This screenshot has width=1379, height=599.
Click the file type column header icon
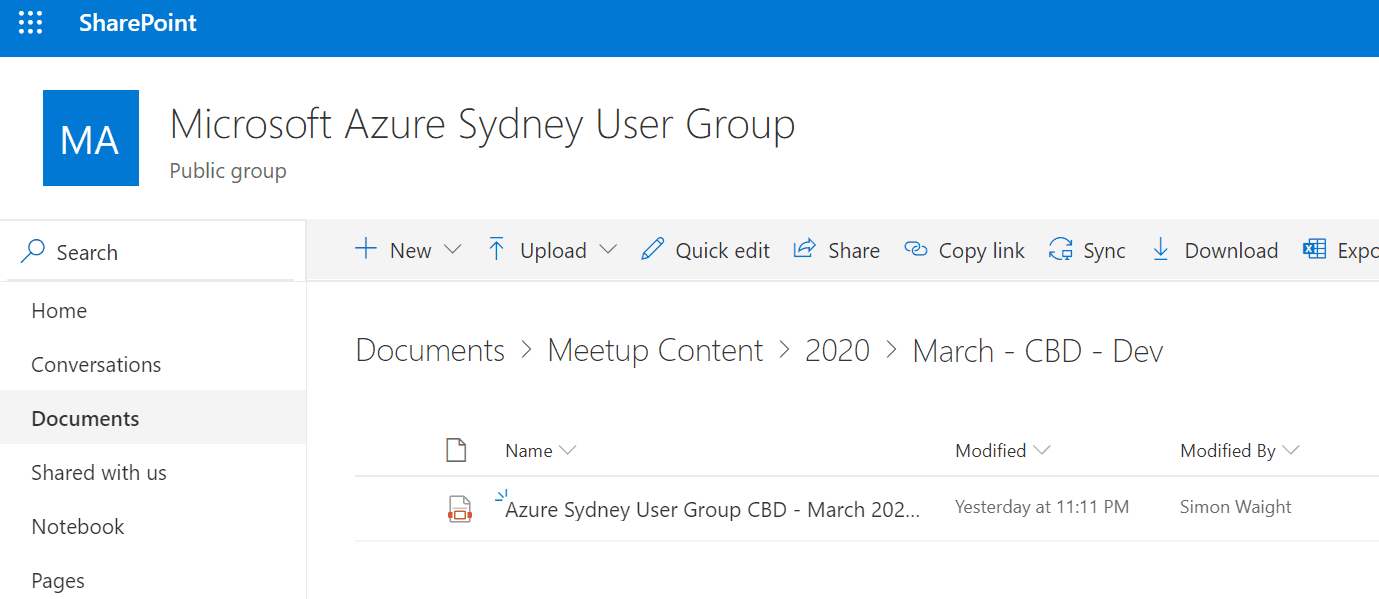tap(456, 450)
